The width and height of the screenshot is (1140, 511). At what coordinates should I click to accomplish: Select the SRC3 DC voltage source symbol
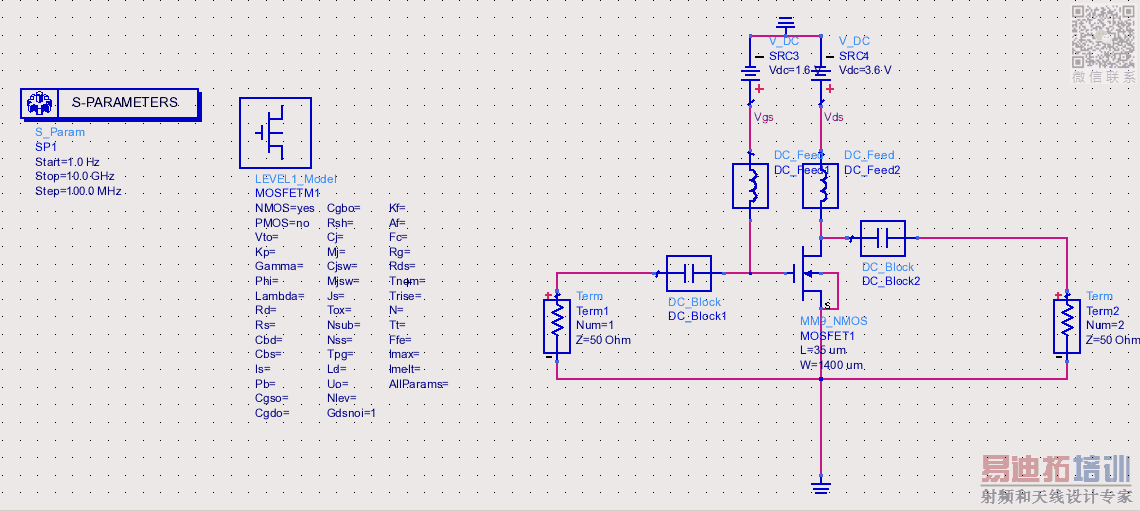point(750,73)
